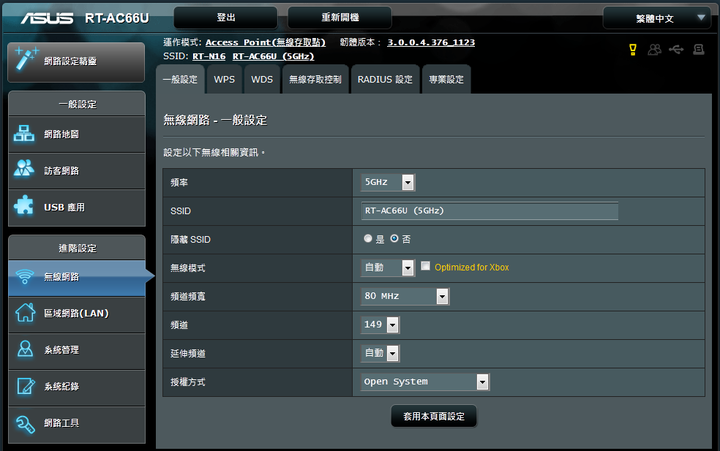720x451 pixels.
Task: Open the 繁體中文 language dropdown
Action: [657, 18]
